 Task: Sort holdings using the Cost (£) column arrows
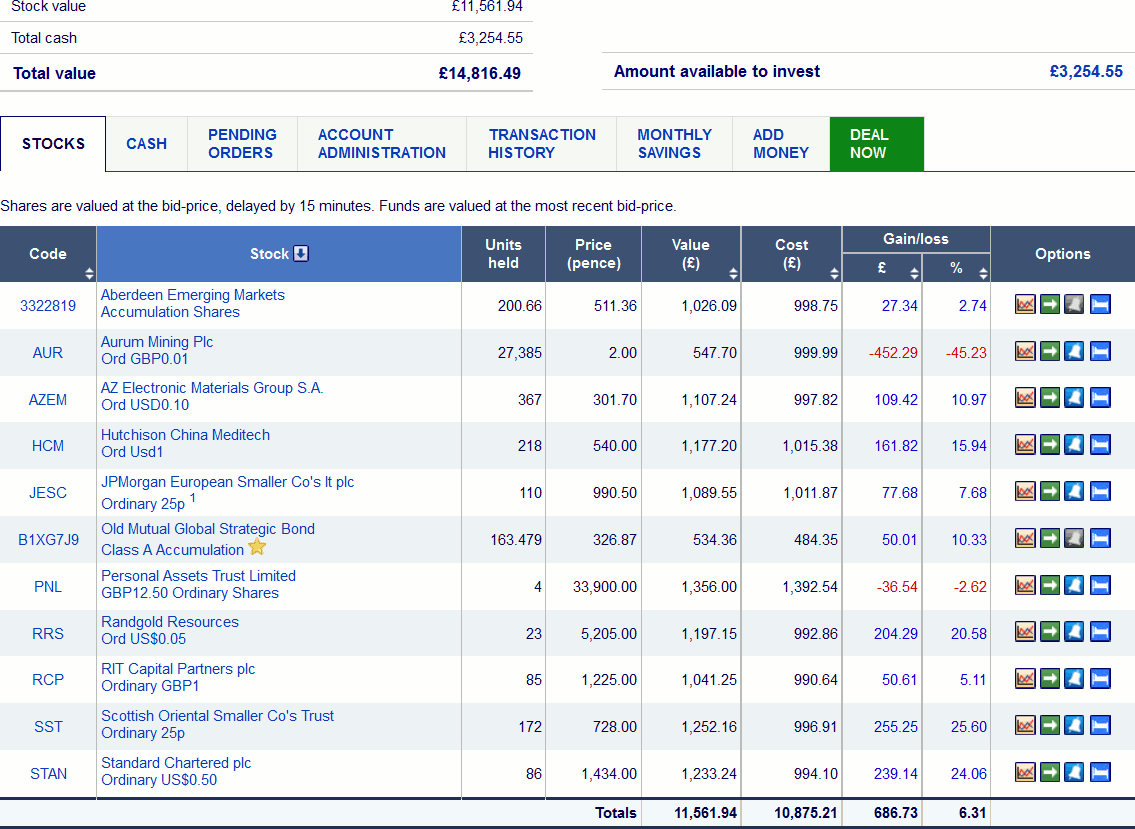tap(835, 273)
